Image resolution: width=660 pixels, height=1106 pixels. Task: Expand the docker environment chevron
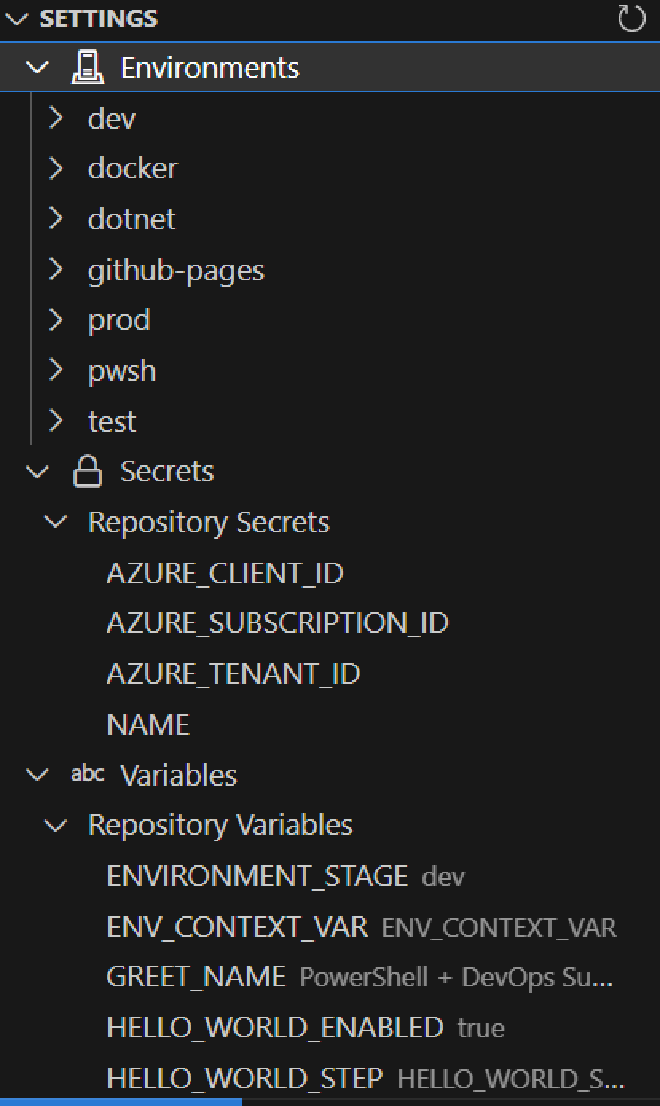pos(57,169)
